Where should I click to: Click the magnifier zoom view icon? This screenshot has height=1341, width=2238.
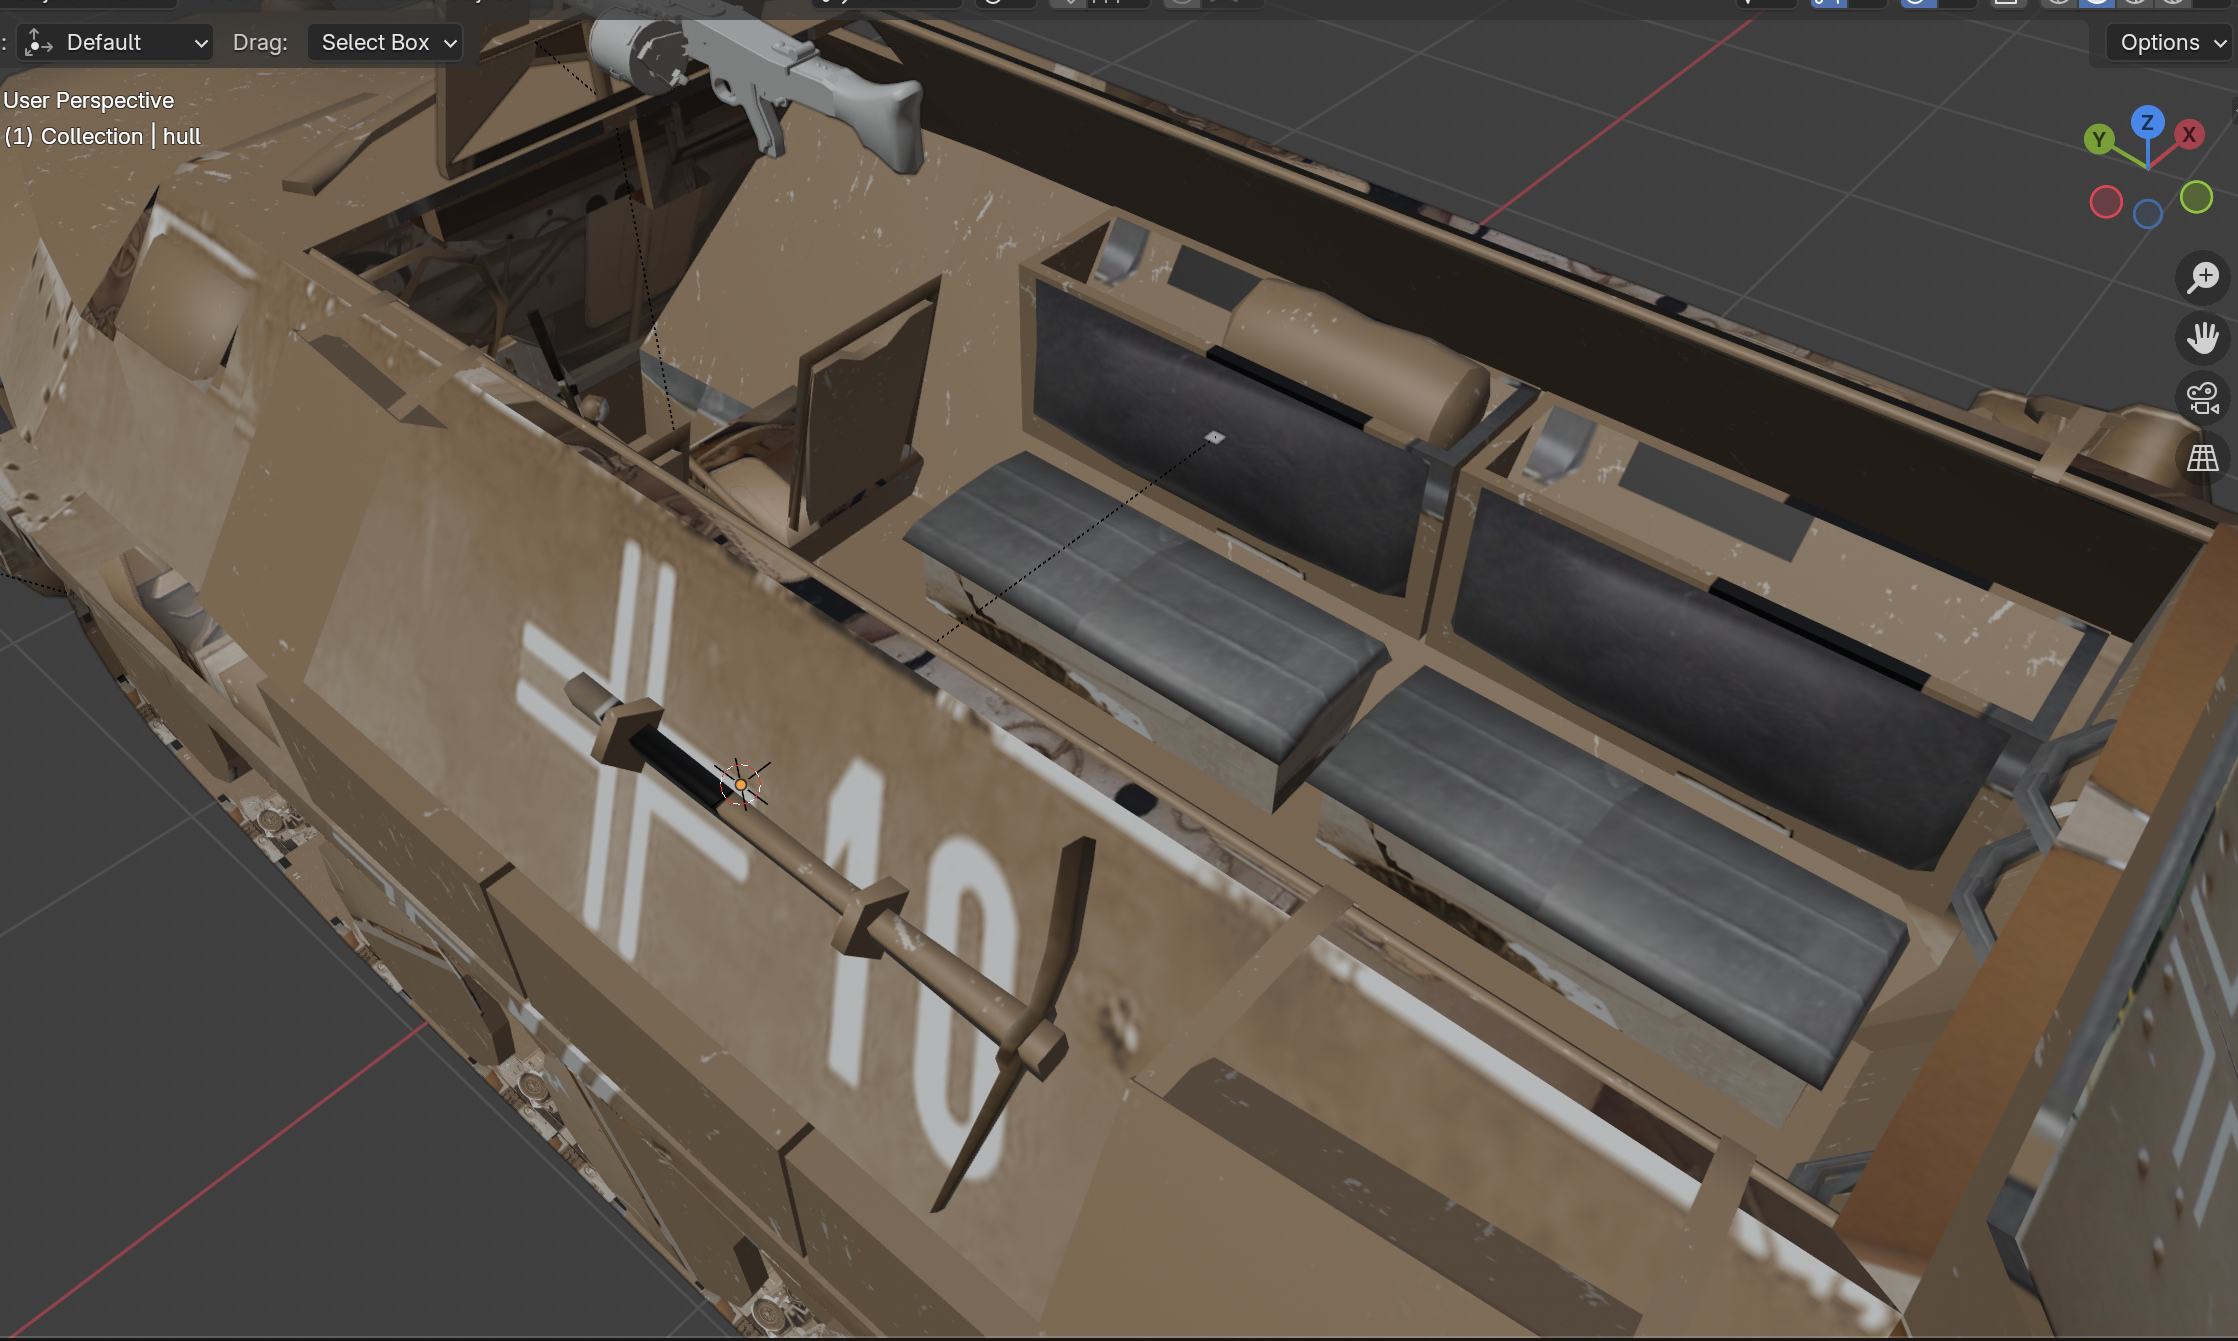click(x=2203, y=277)
